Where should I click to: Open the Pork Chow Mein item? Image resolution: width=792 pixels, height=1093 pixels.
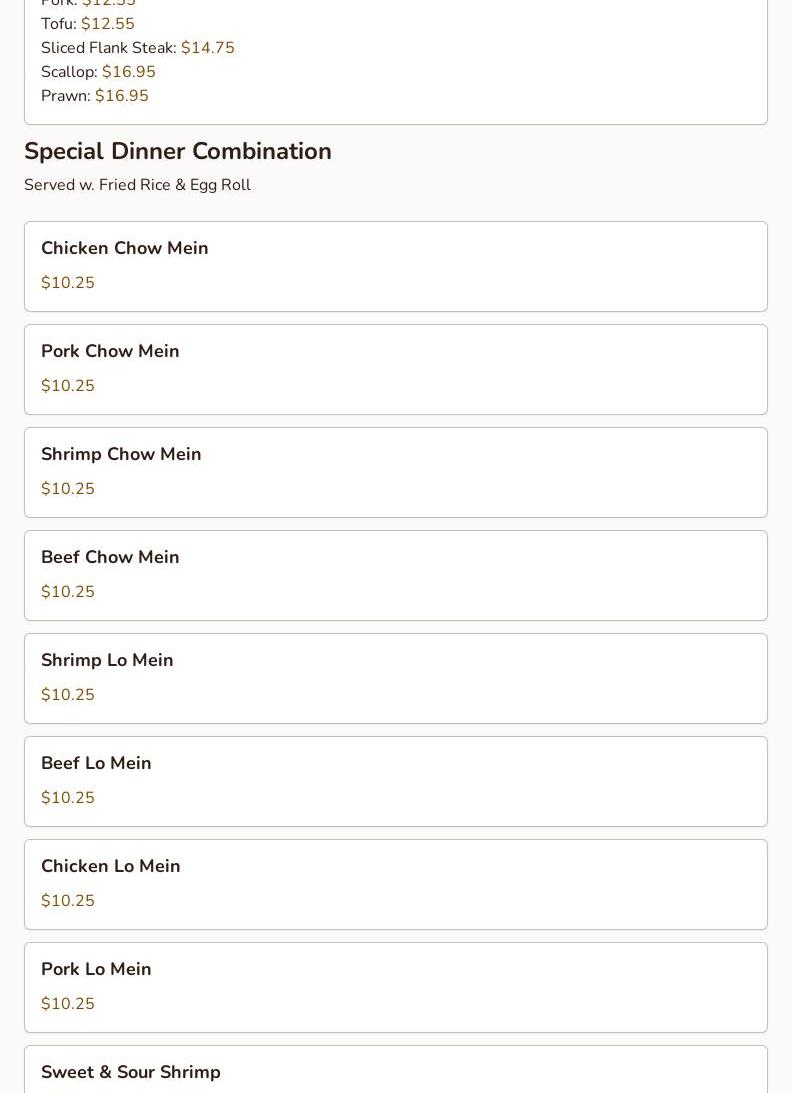tap(110, 351)
